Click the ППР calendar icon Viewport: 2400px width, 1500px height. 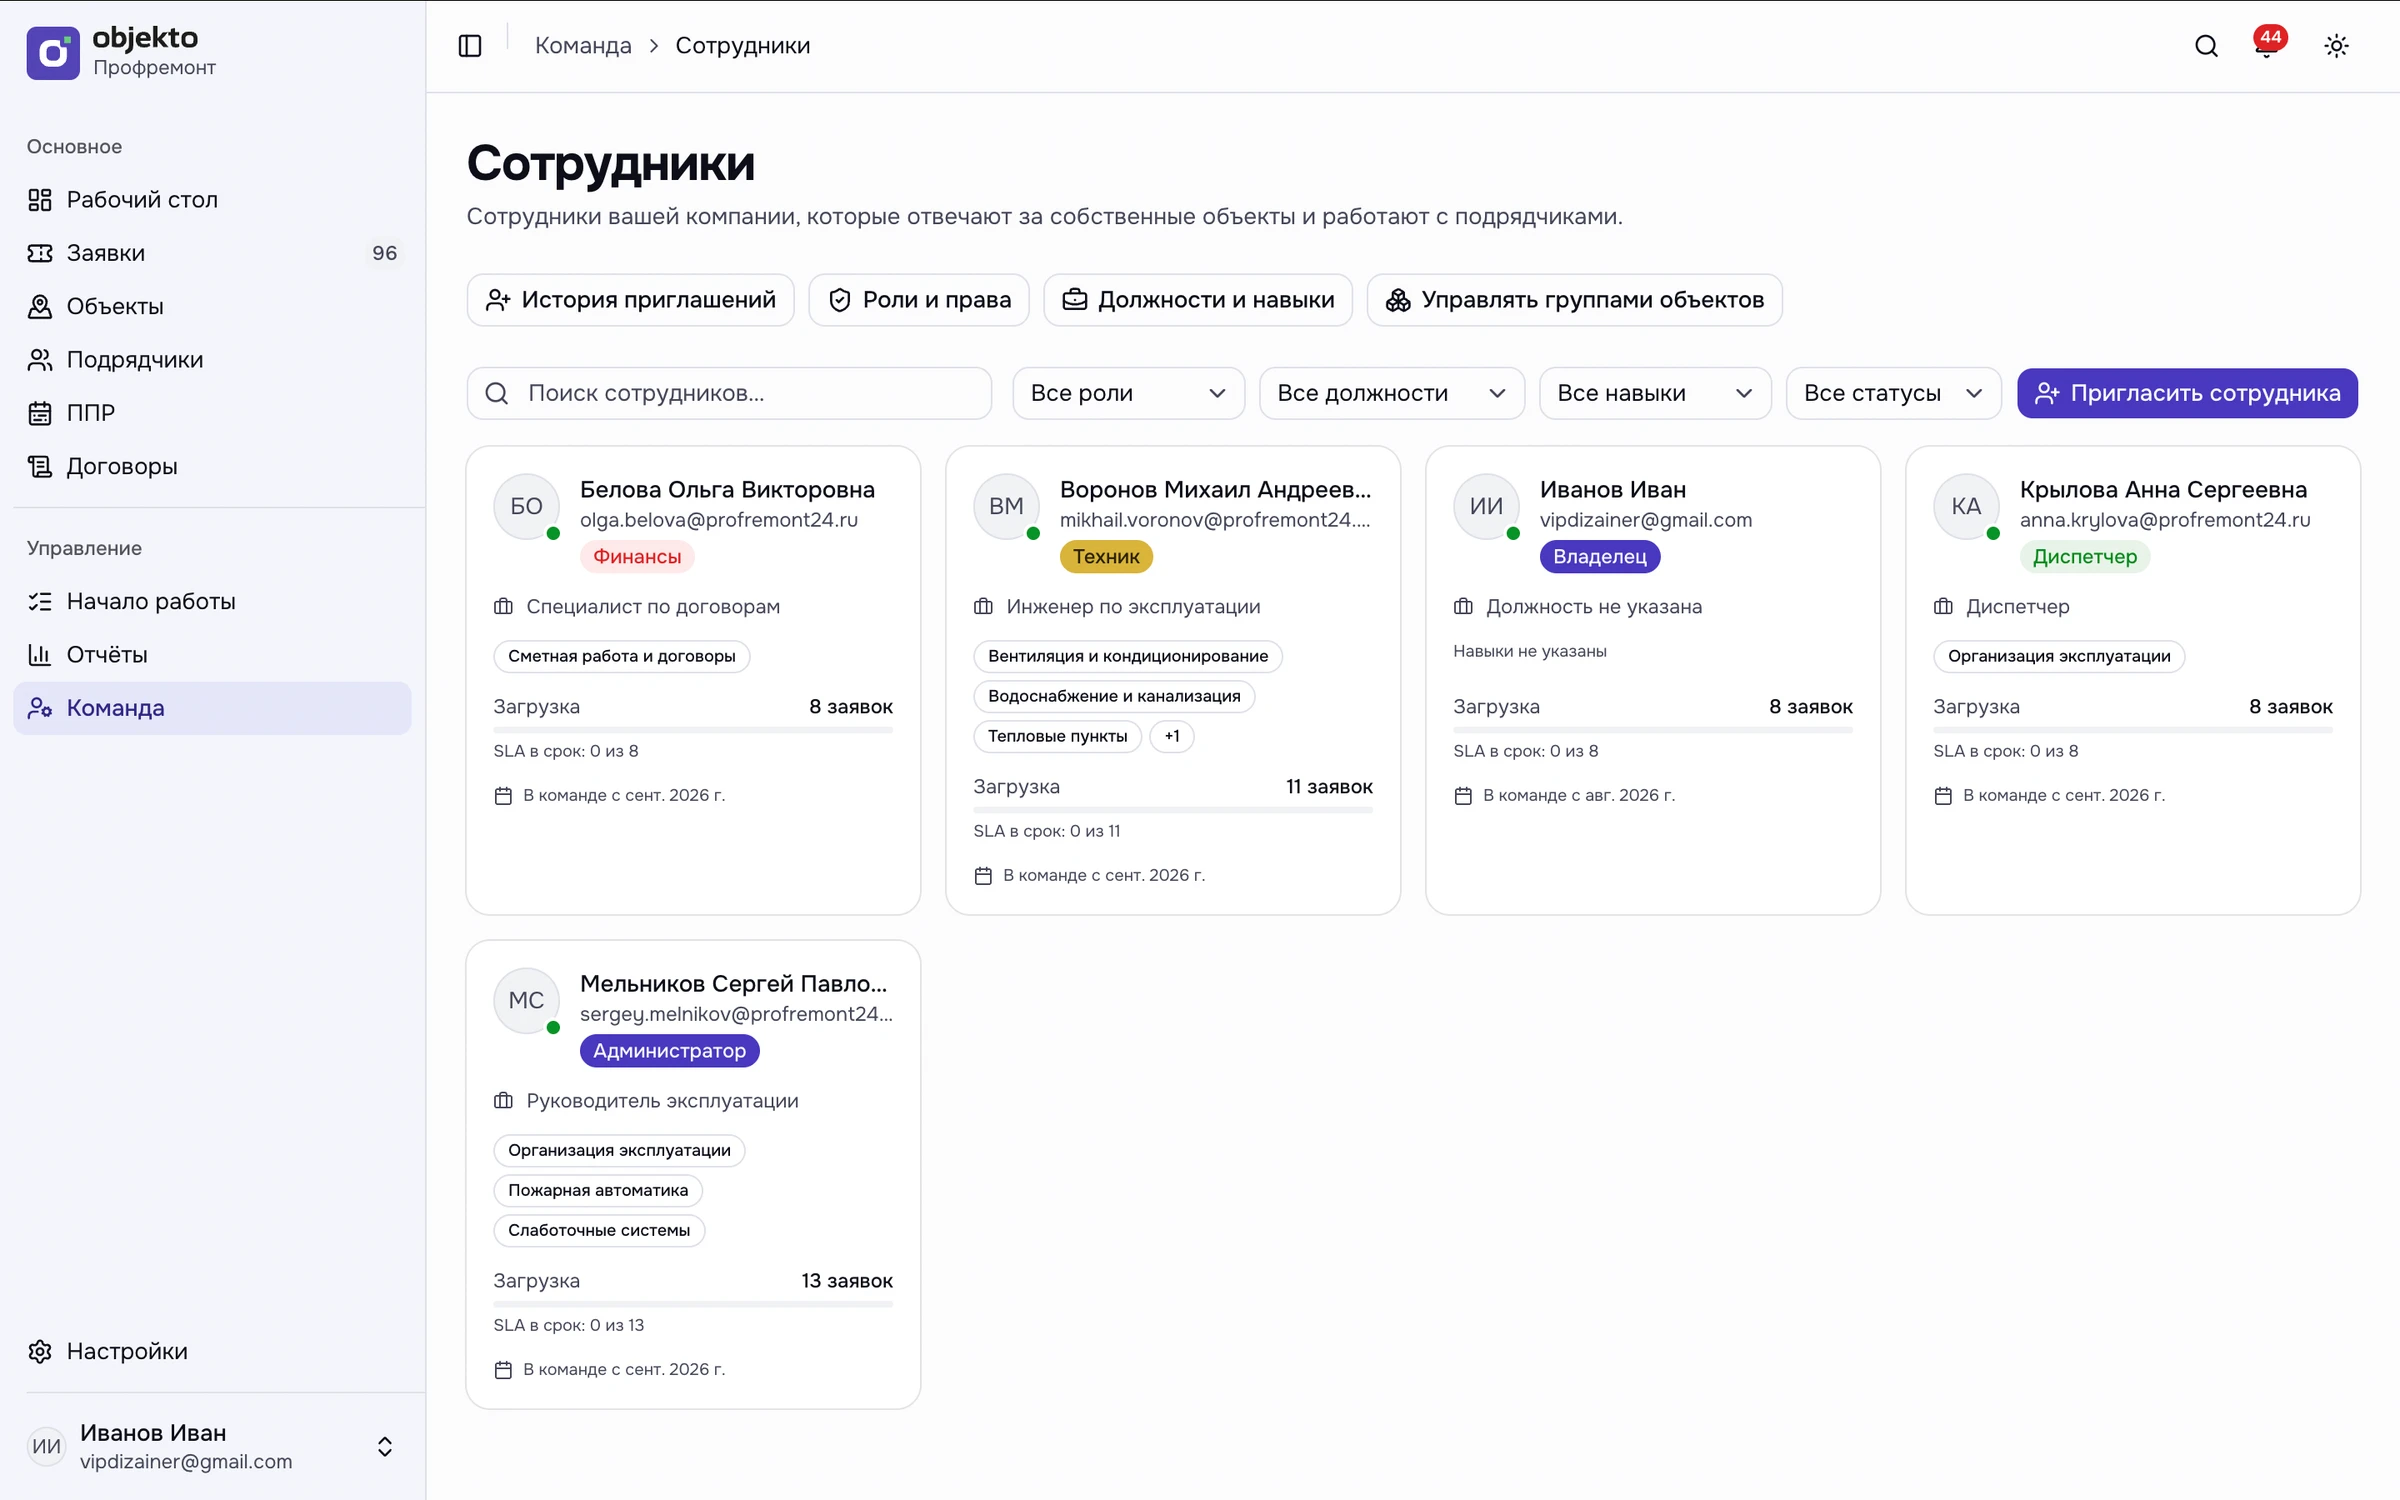pyautogui.click(x=40, y=413)
